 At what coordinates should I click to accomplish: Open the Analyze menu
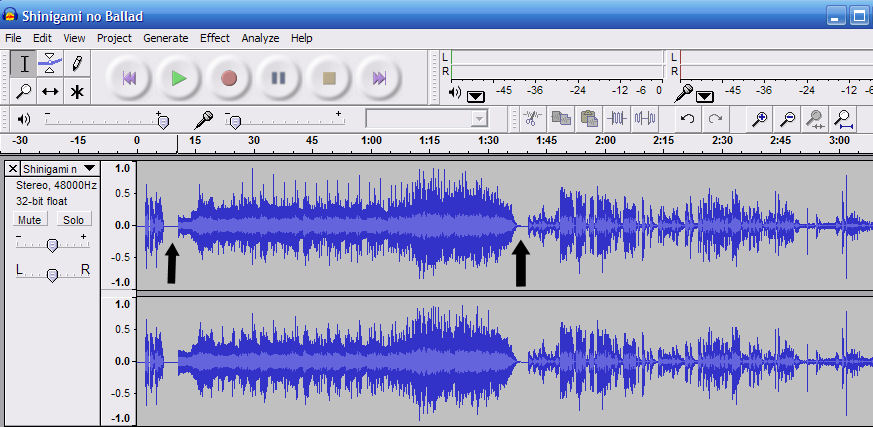[x=260, y=38]
